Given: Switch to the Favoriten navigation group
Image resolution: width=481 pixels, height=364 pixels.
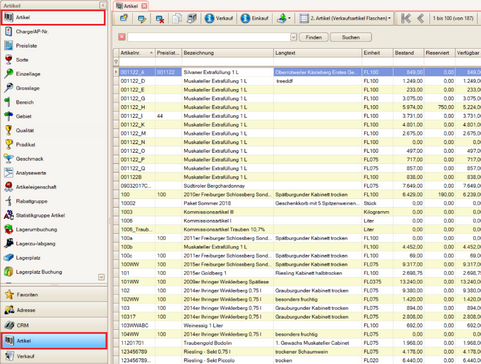Looking at the screenshot, I should (x=54, y=295).
